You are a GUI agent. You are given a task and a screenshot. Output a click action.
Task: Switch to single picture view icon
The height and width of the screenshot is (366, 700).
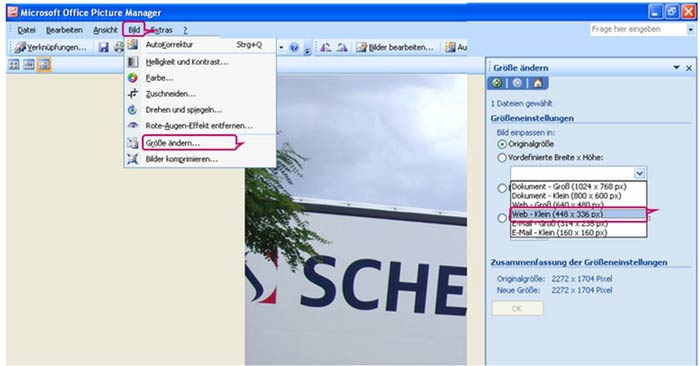click(x=44, y=65)
